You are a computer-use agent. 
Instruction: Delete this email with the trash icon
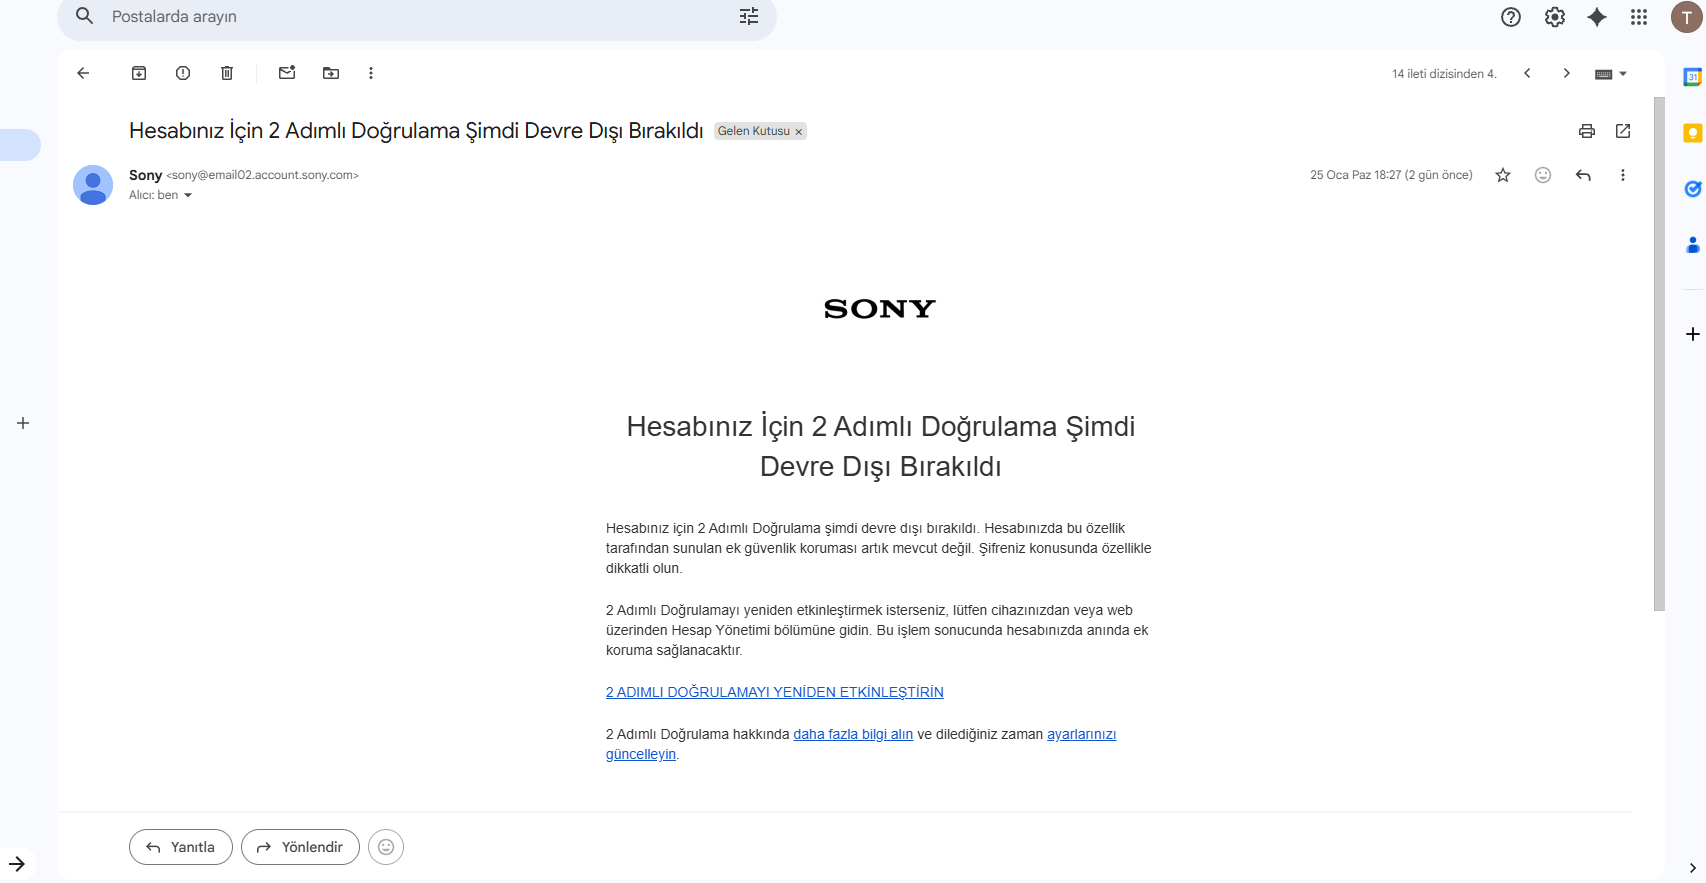227,73
